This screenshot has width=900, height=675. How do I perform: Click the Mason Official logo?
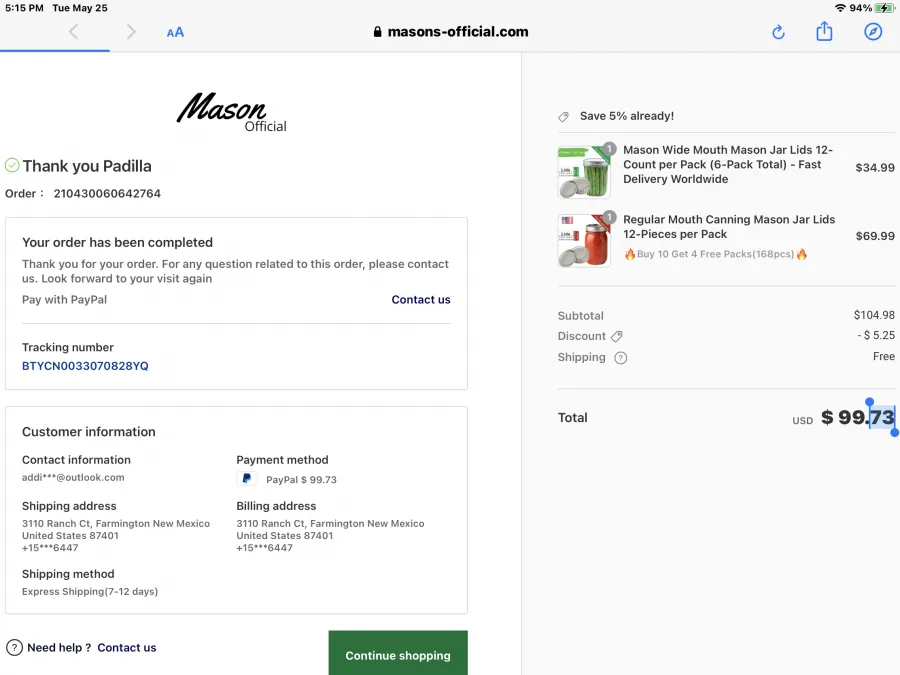(232, 111)
